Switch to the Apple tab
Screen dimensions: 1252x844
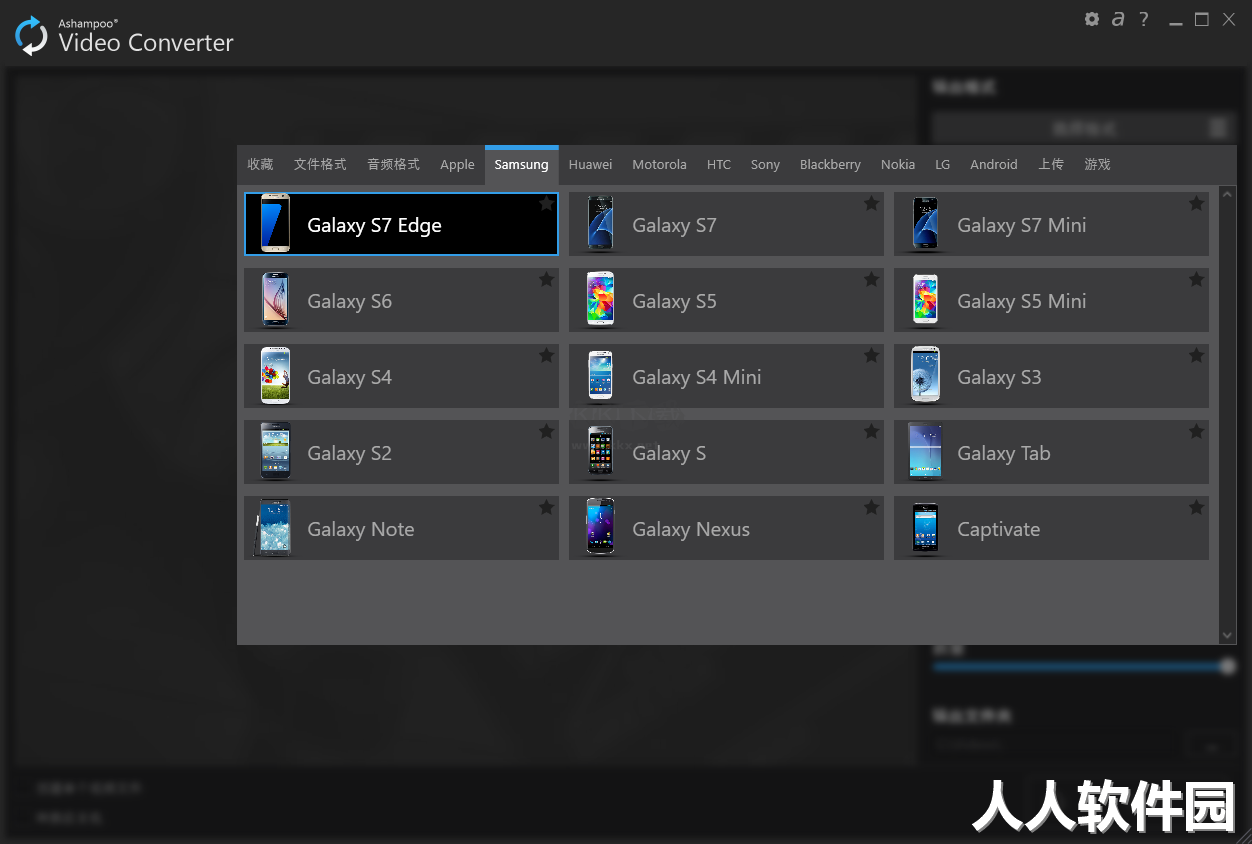(457, 165)
